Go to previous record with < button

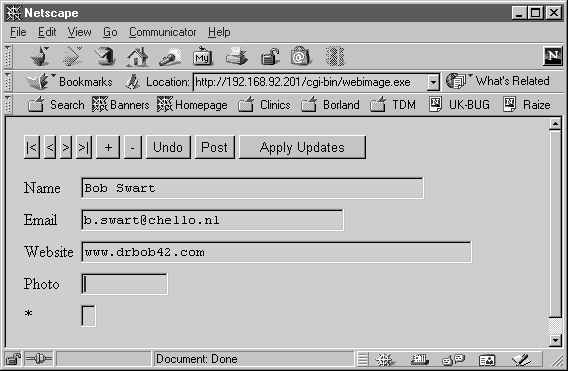50,147
